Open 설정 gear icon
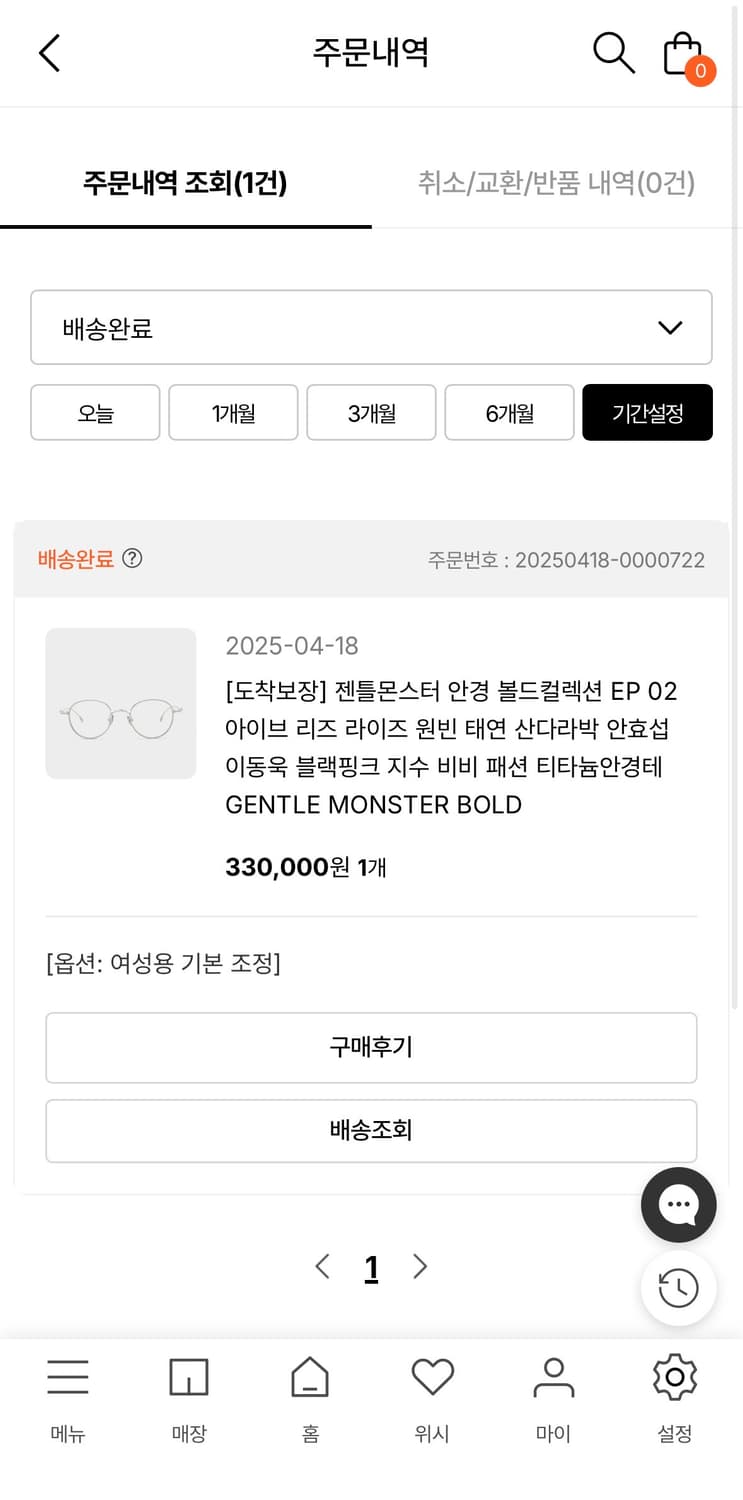Image resolution: width=743 pixels, height=1500 pixels. pos(674,1378)
